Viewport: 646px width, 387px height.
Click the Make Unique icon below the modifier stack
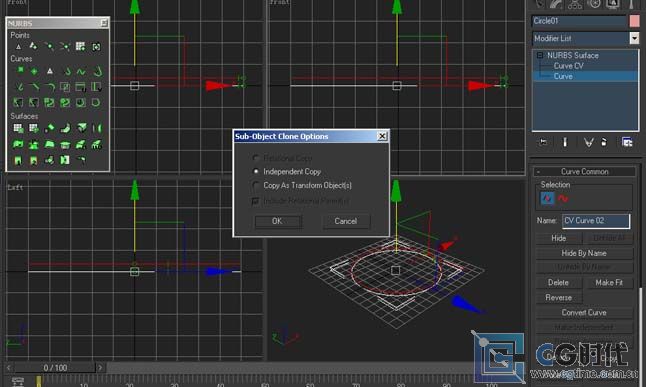[588, 143]
